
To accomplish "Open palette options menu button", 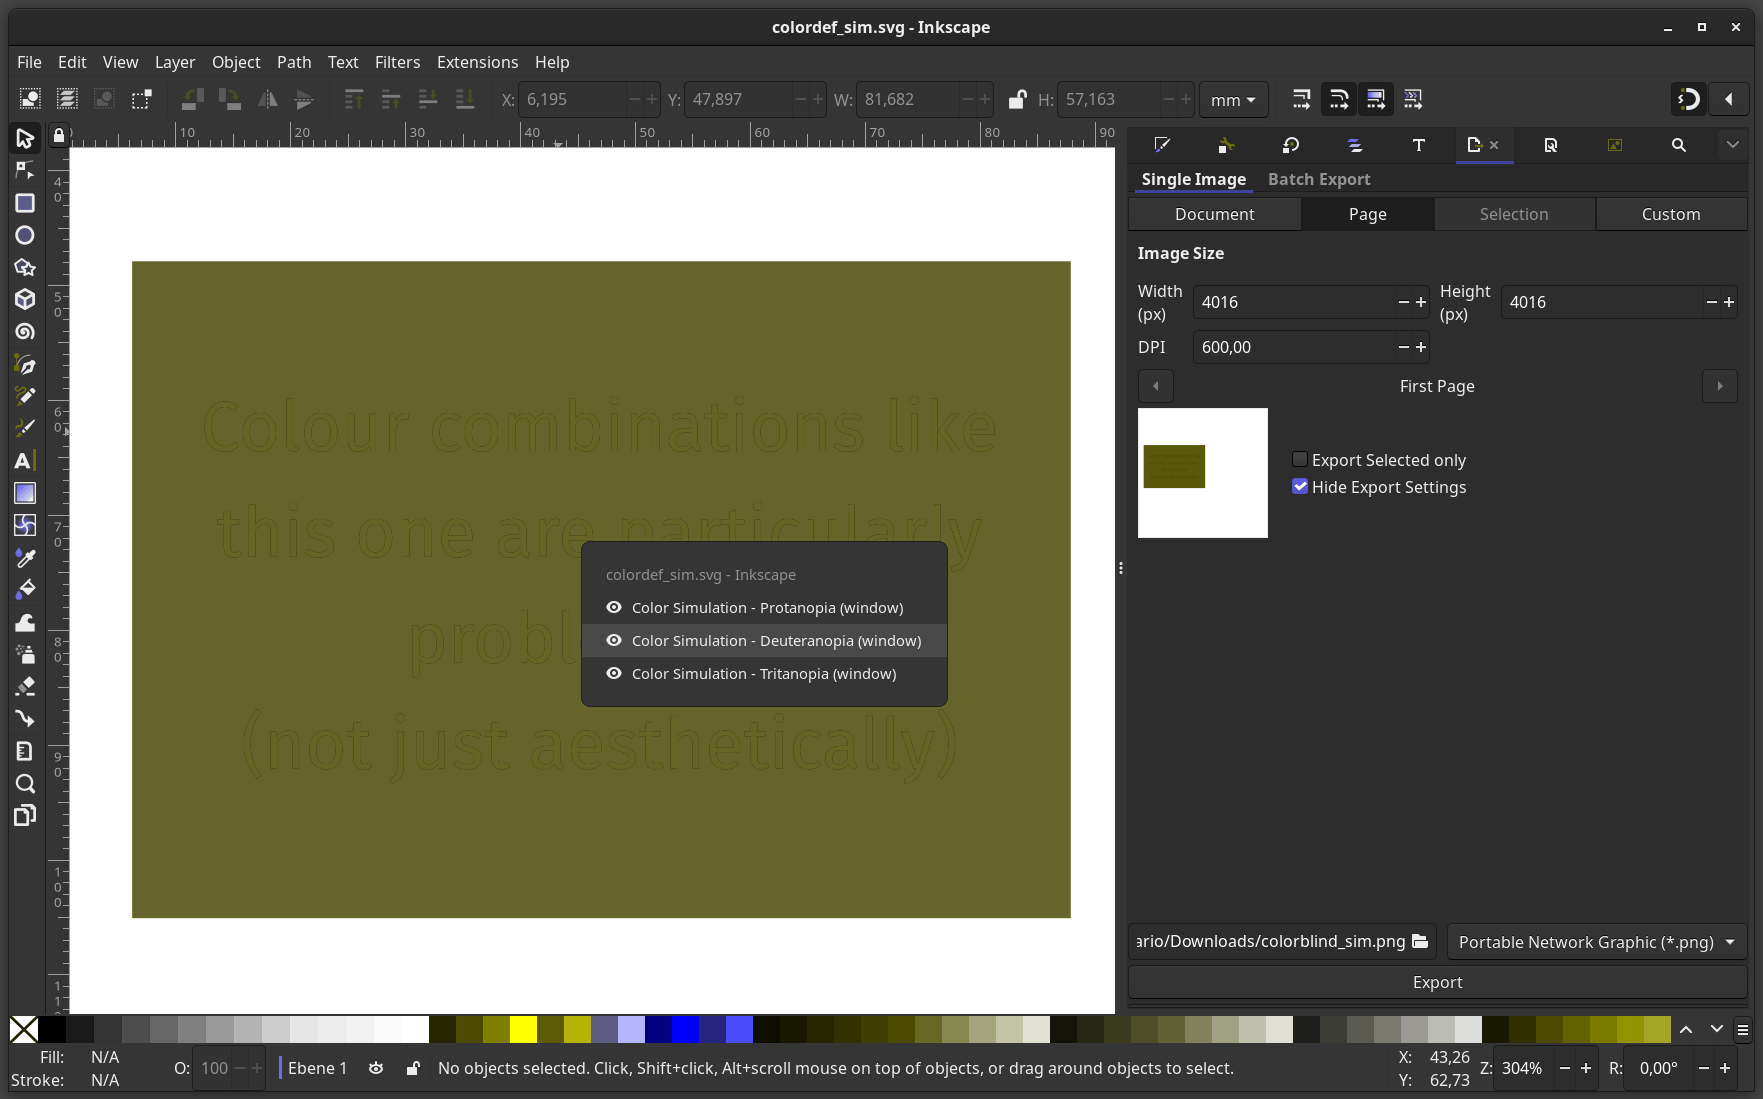I will point(1742,1029).
